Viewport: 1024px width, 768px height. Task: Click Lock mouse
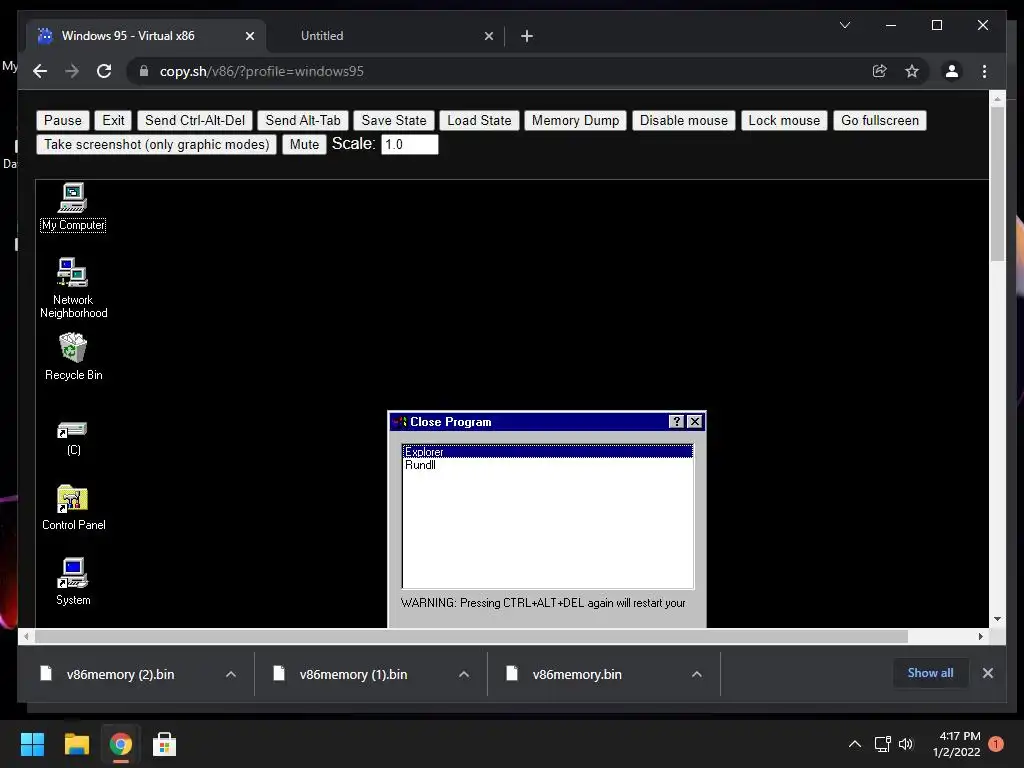(x=784, y=120)
